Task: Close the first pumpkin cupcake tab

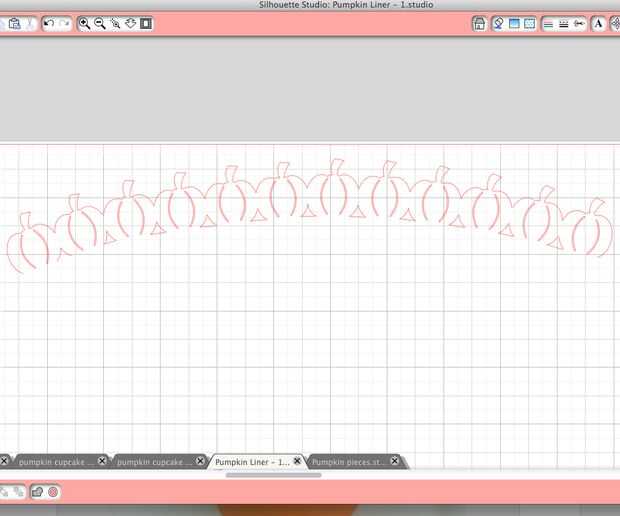Action: pyautogui.click(x=102, y=461)
